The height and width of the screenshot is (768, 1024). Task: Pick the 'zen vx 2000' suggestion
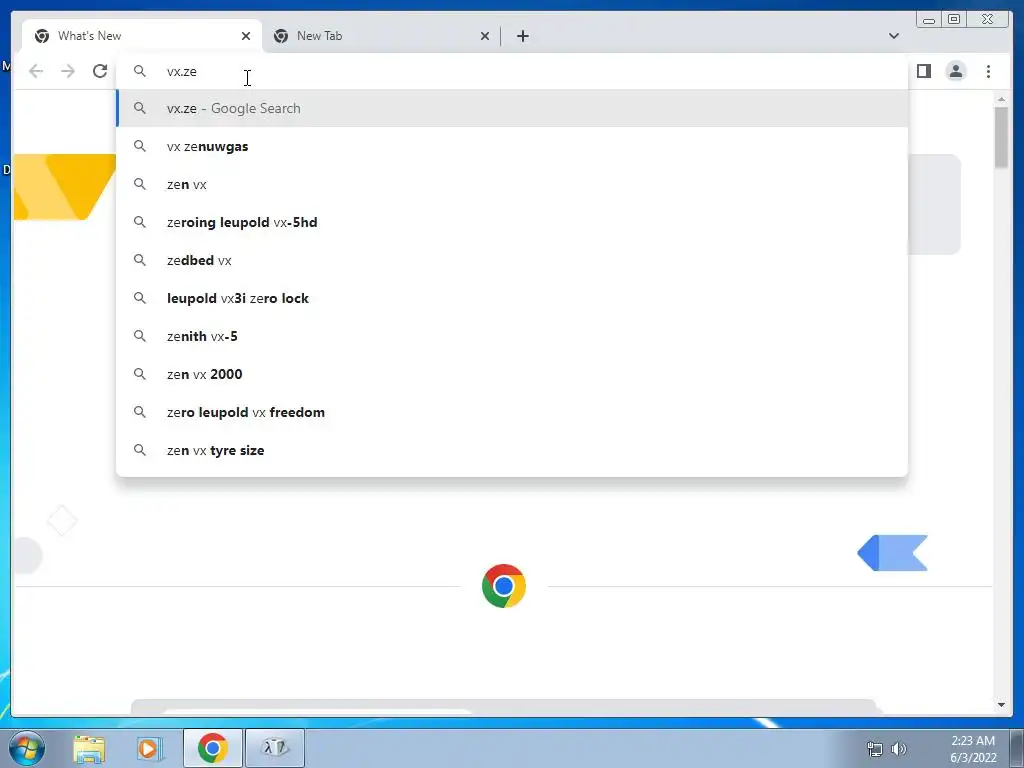512,374
